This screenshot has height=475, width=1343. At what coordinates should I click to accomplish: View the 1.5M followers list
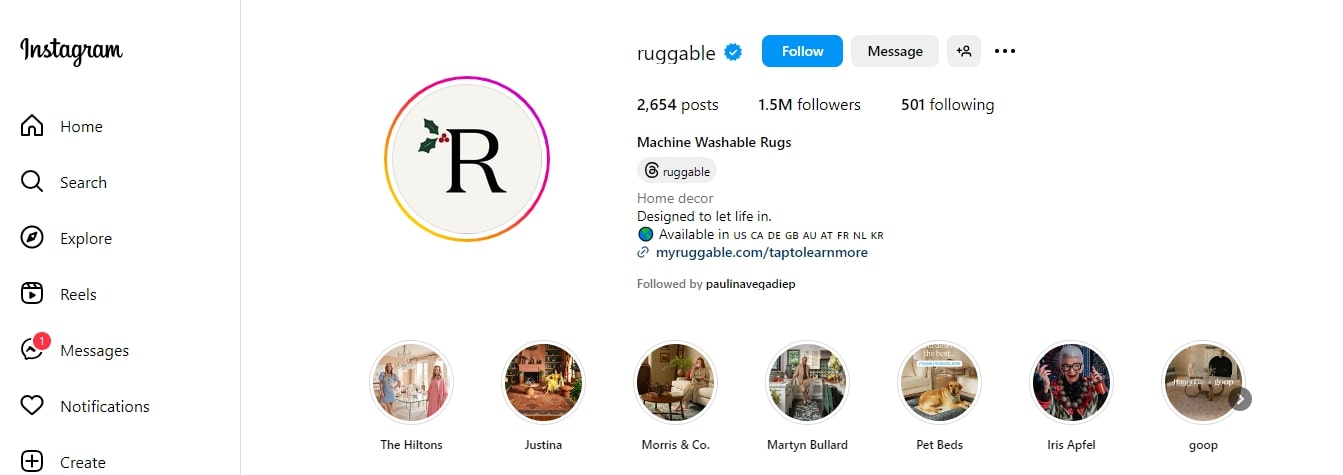809,105
